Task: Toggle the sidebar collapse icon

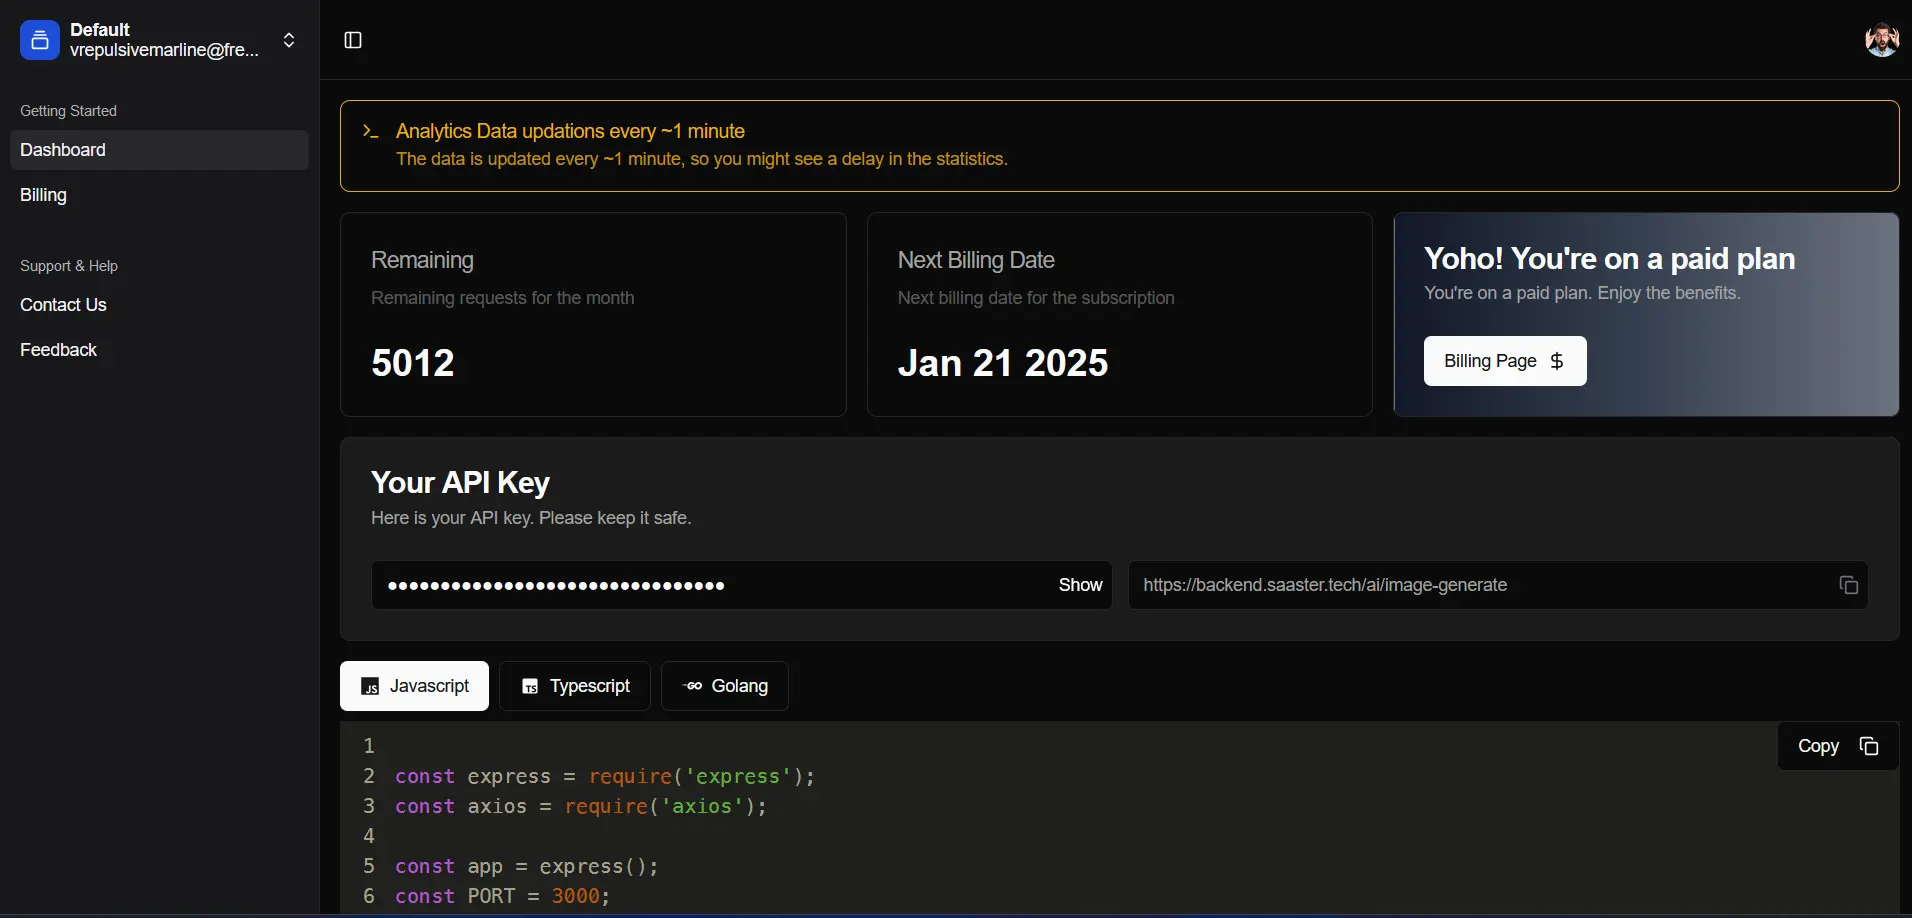Action: 353,40
